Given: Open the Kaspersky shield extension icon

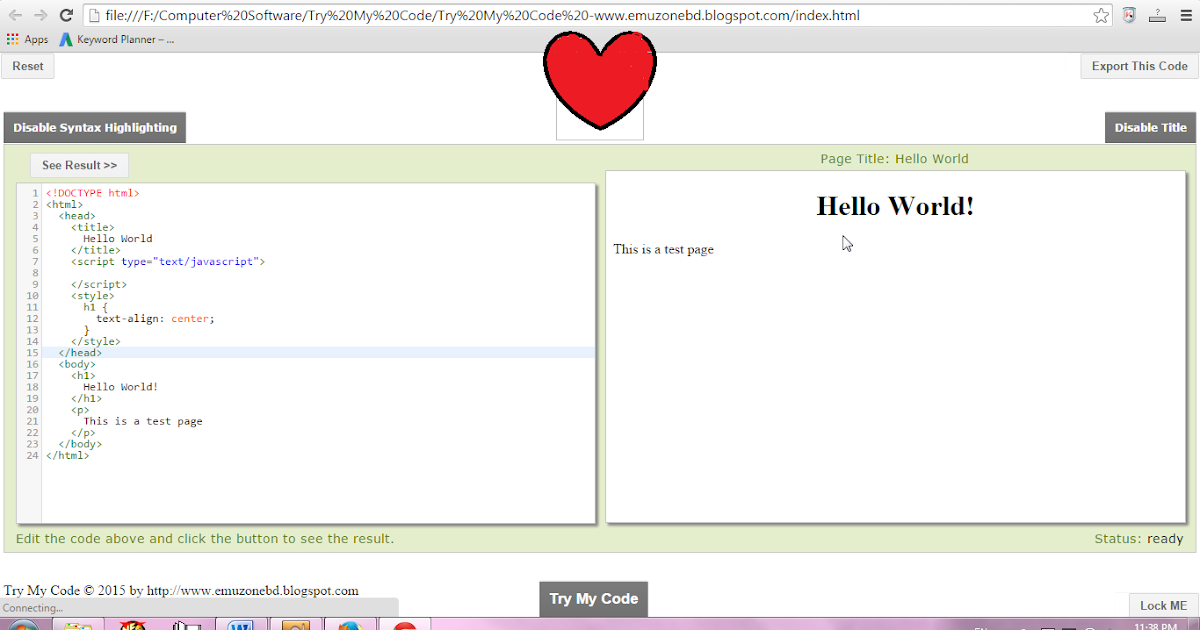Looking at the screenshot, I should pyautogui.click(x=1130, y=16).
